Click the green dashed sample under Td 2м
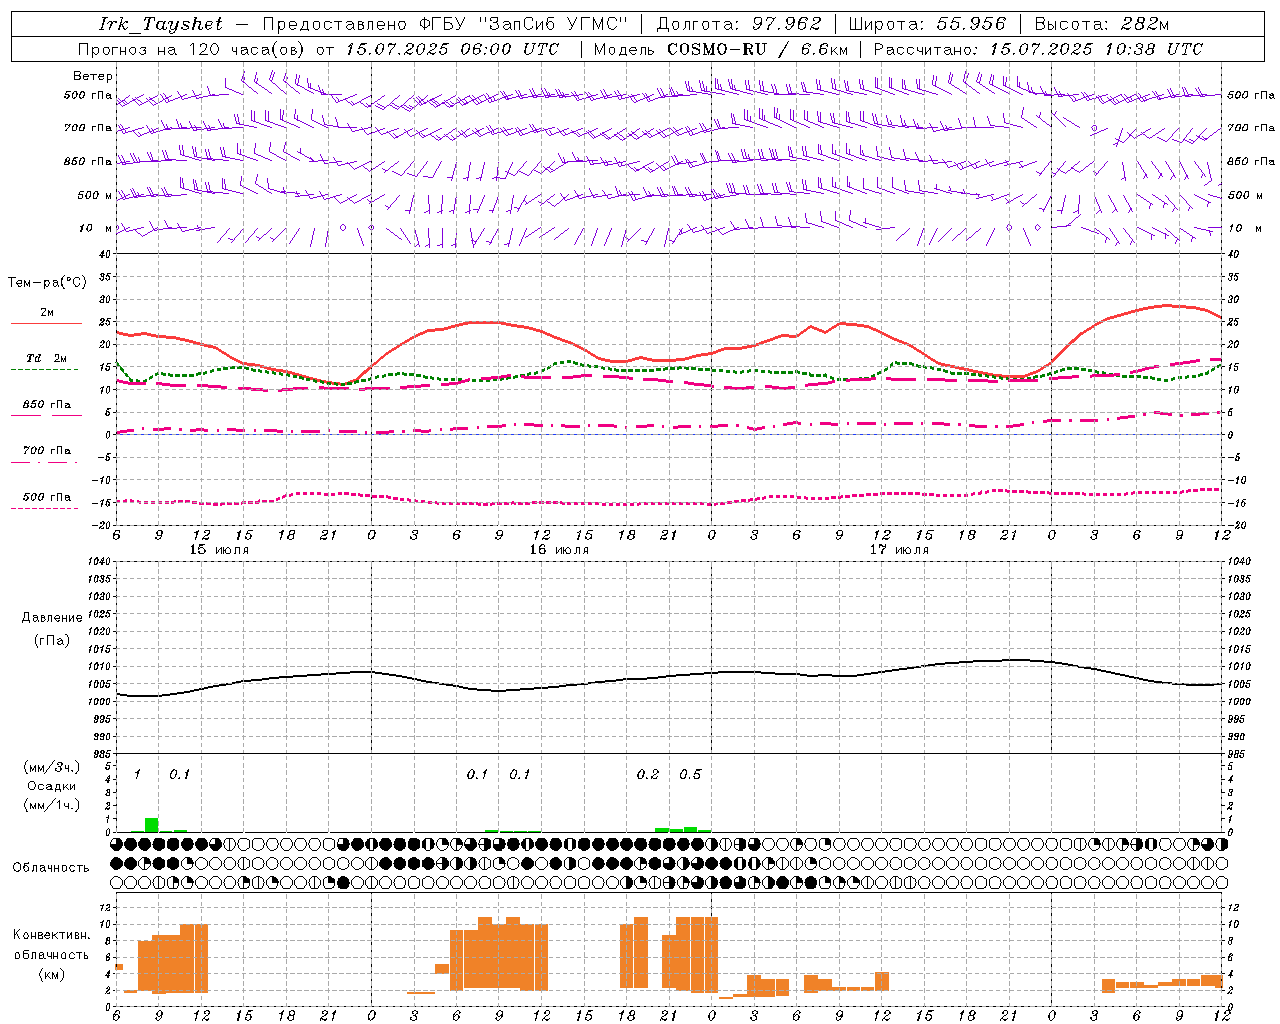The height and width of the screenshot is (1024, 1280). click(x=44, y=369)
